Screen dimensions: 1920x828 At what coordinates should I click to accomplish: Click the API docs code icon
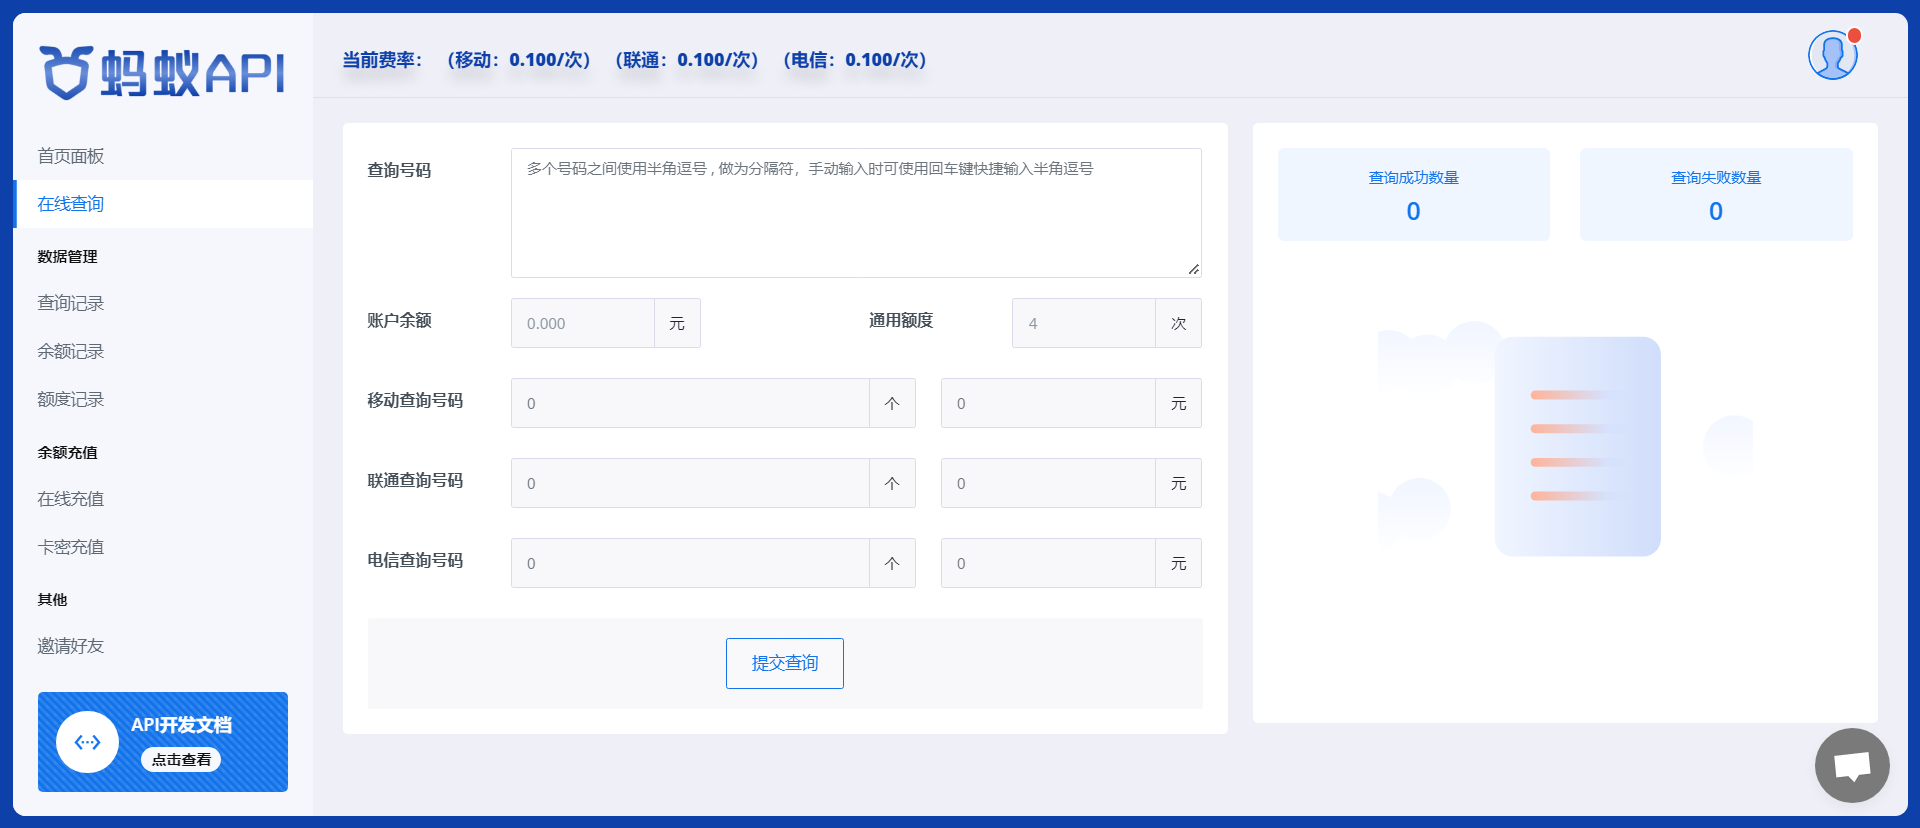point(88,742)
